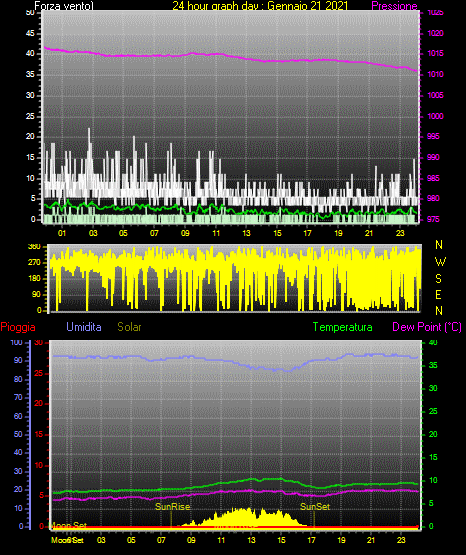This screenshot has height=555, width=466.
Task: Click the 100 humidity axis value
Action: [x=17, y=343]
